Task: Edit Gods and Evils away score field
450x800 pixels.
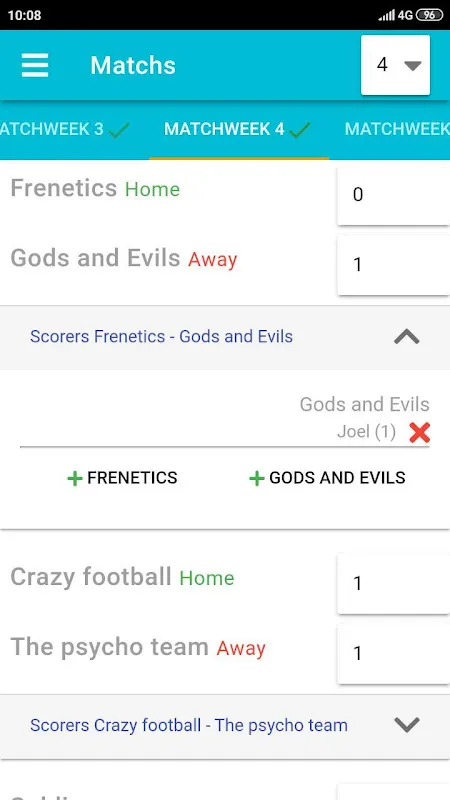Action: [393, 265]
